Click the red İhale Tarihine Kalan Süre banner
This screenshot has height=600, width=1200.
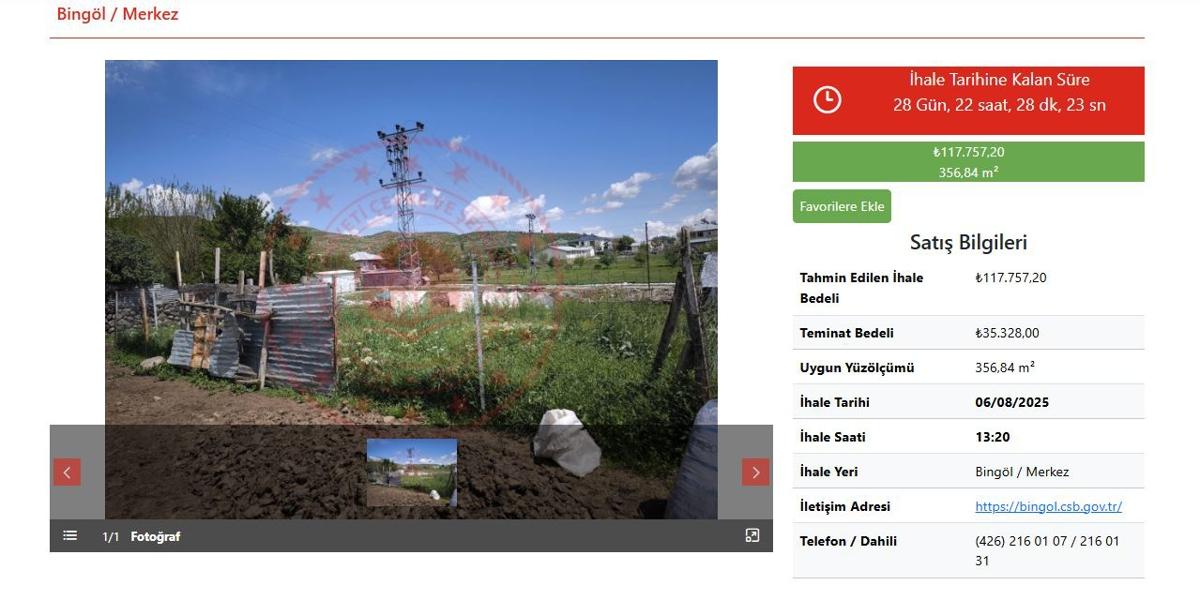968,100
